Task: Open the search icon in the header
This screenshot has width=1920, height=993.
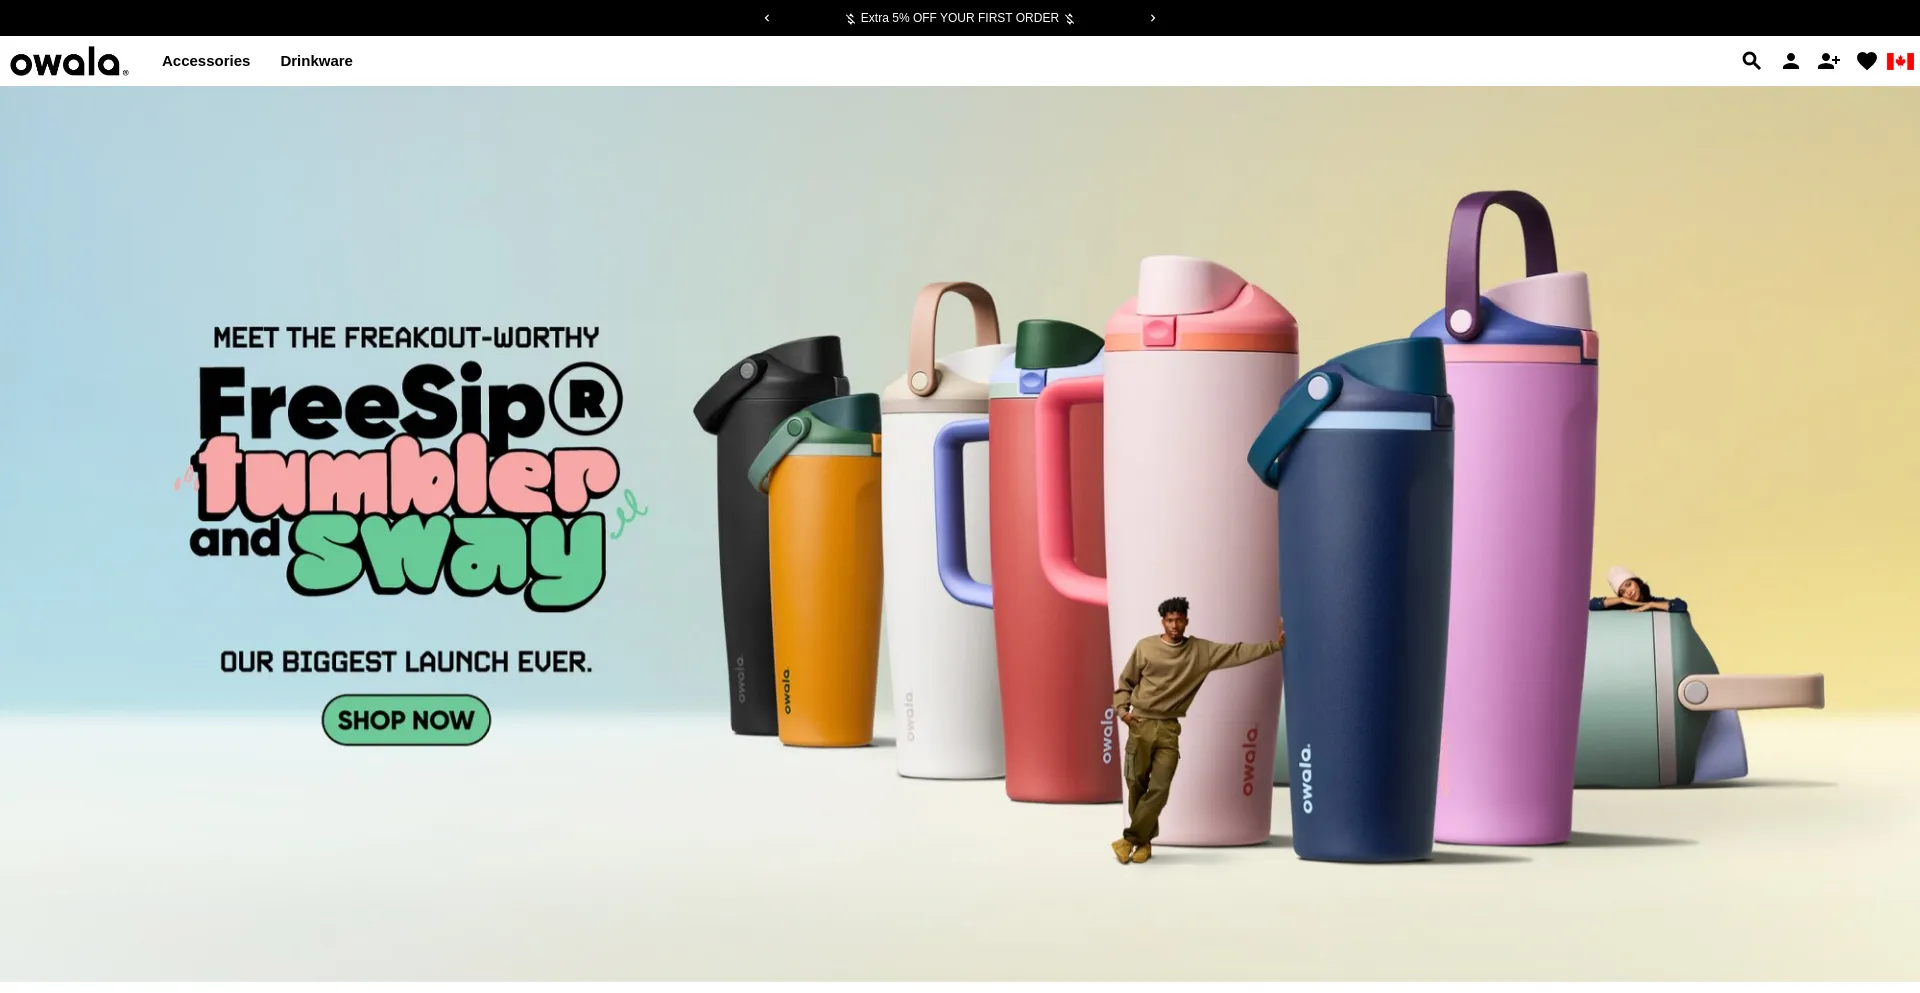Action: (1751, 61)
